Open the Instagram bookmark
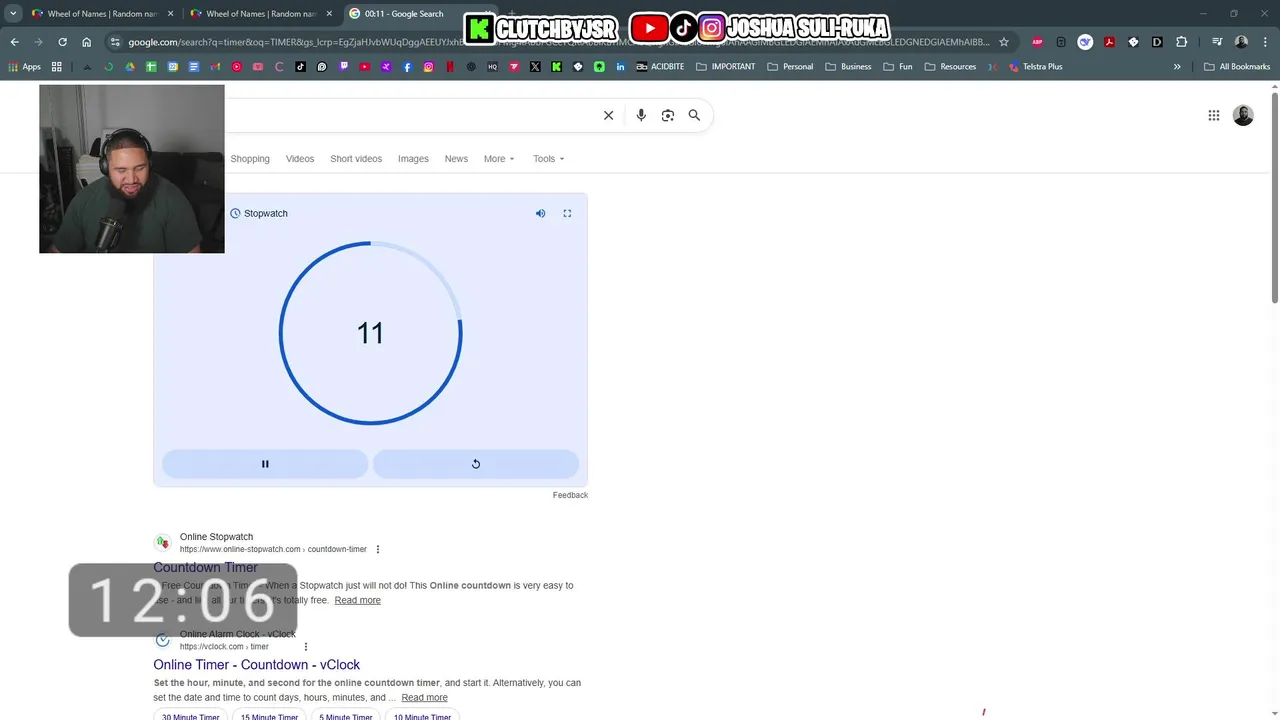 [x=428, y=67]
